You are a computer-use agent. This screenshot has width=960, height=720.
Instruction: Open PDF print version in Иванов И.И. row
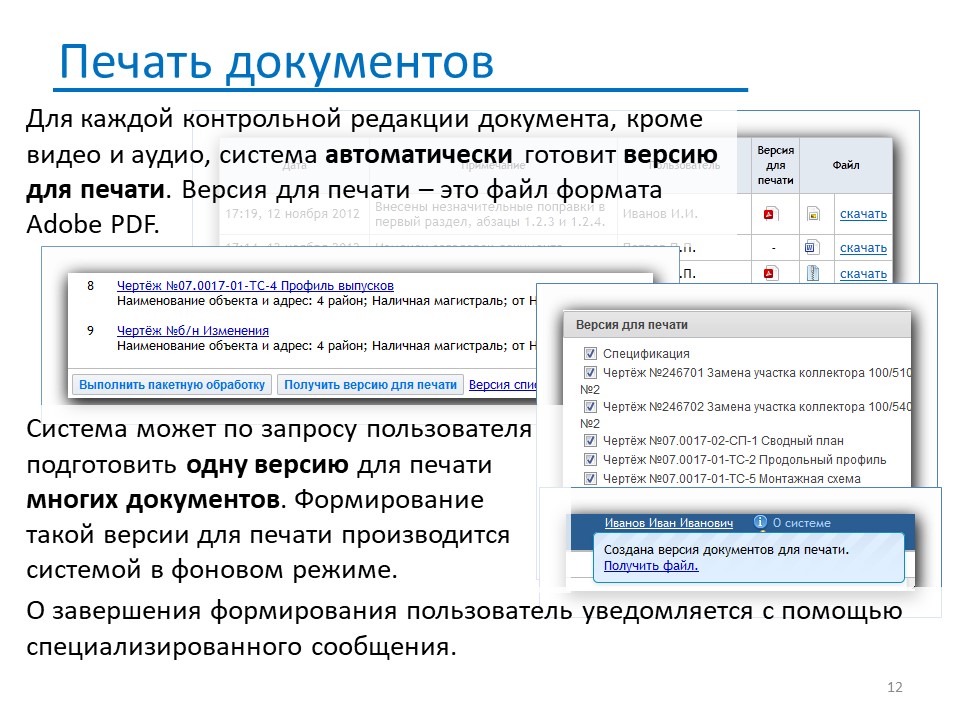click(770, 214)
